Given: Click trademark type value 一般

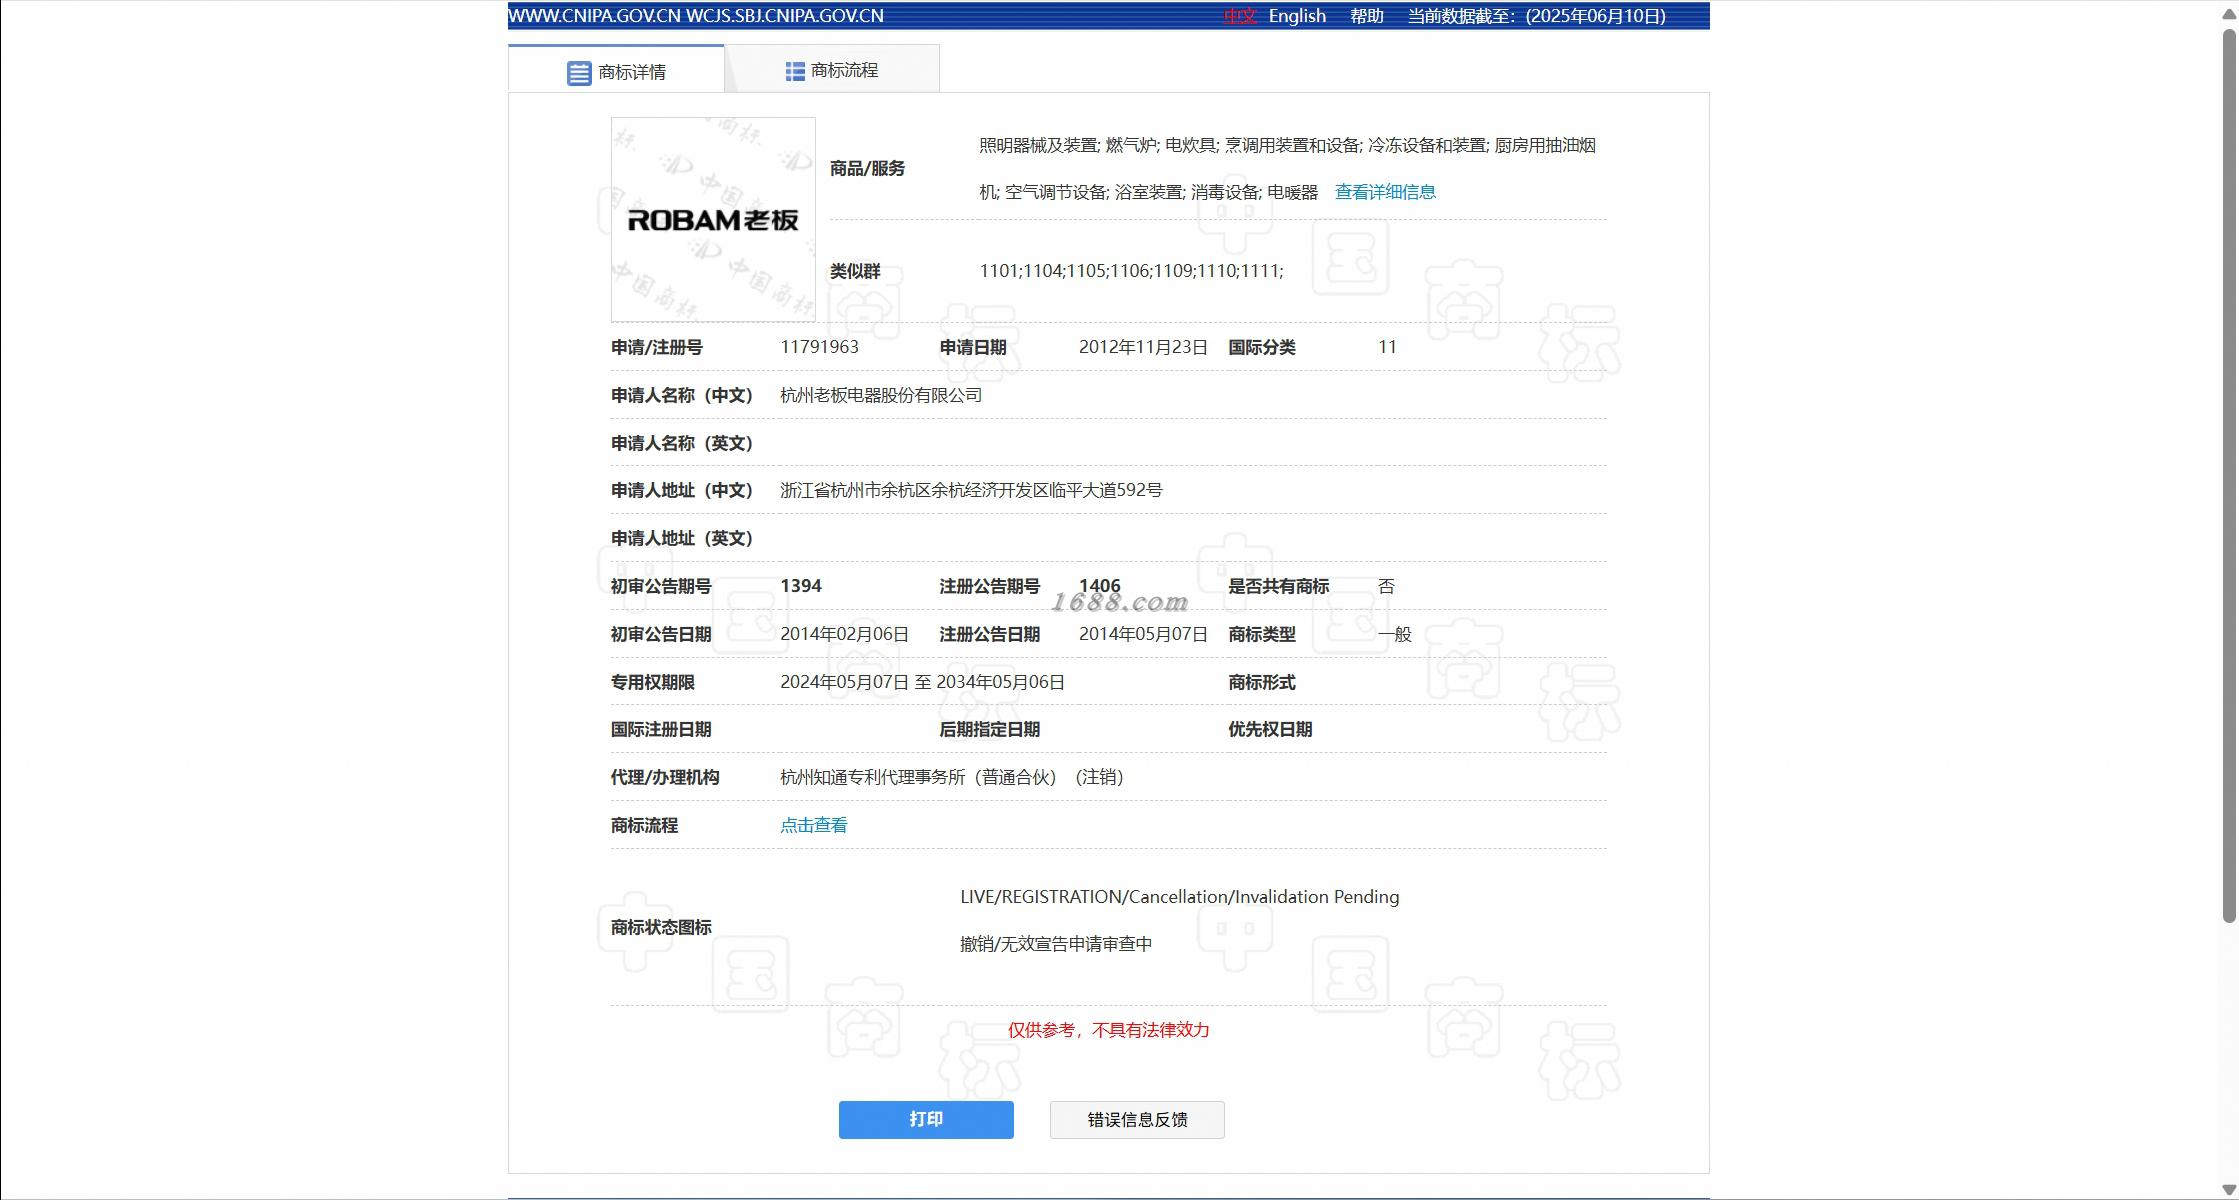Looking at the screenshot, I should [1394, 634].
